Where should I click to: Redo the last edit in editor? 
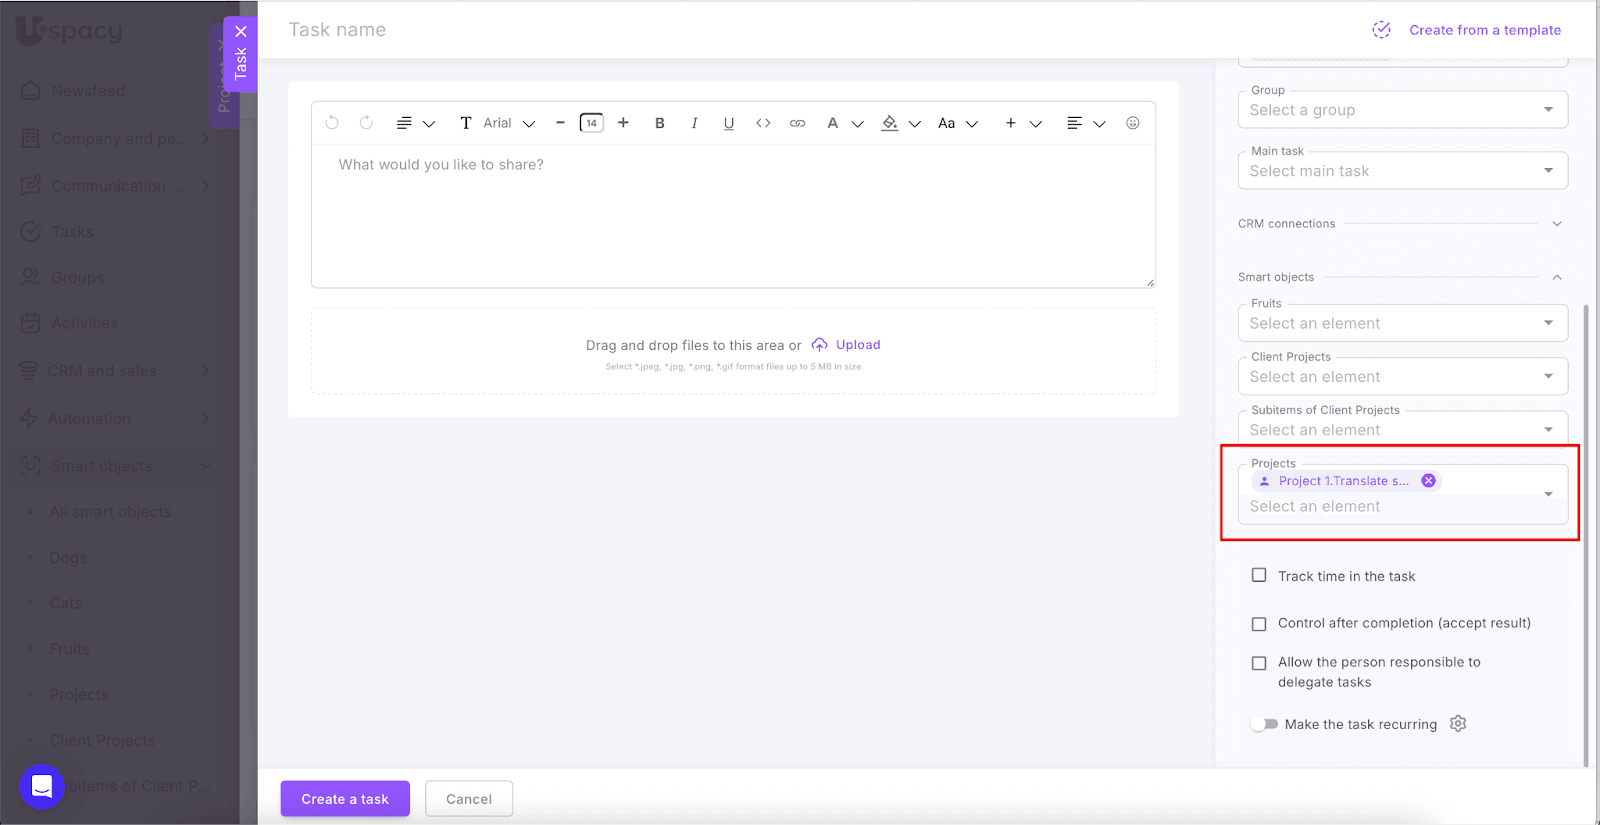pos(366,123)
